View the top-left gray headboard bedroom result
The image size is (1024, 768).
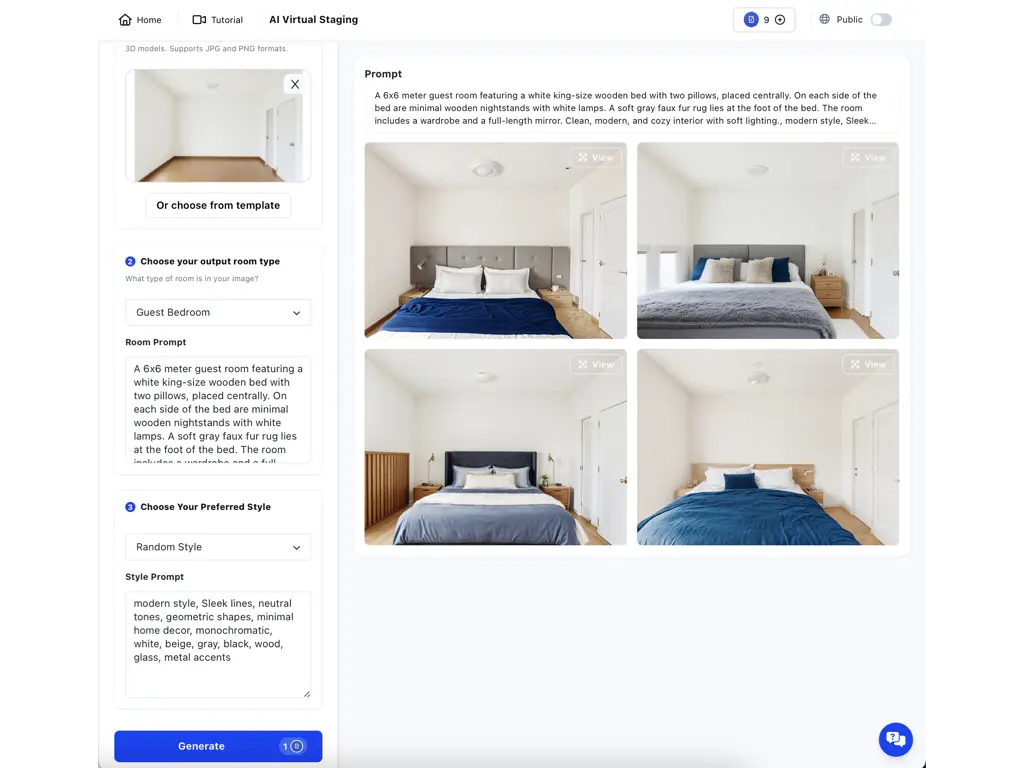click(596, 157)
